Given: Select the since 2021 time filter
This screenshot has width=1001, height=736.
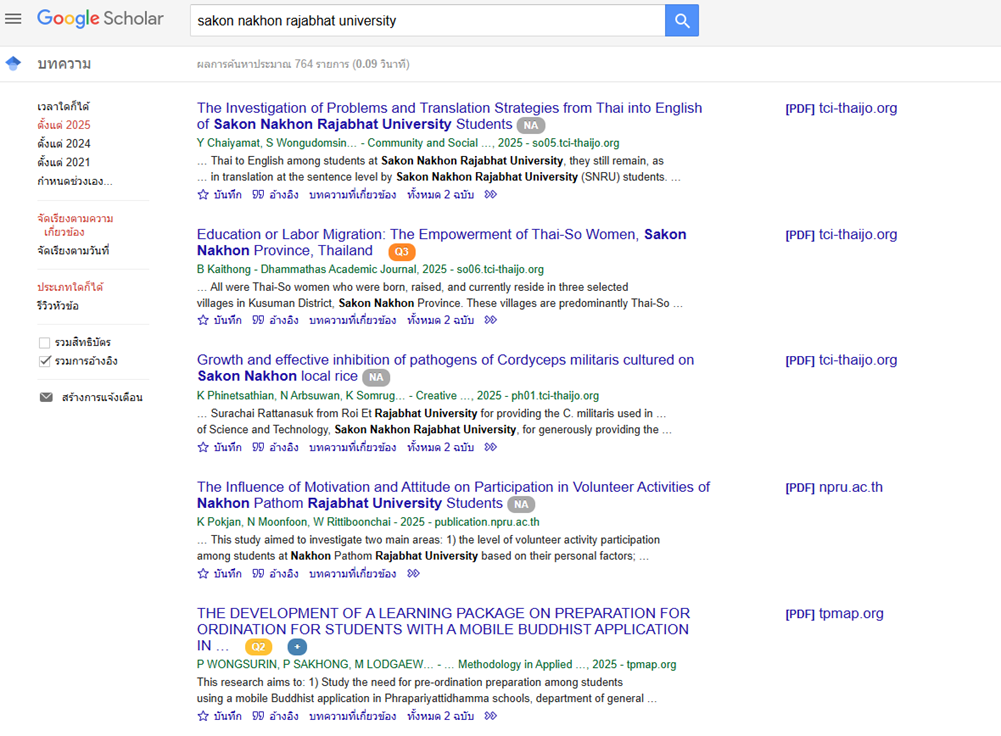Looking at the screenshot, I should coord(64,162).
